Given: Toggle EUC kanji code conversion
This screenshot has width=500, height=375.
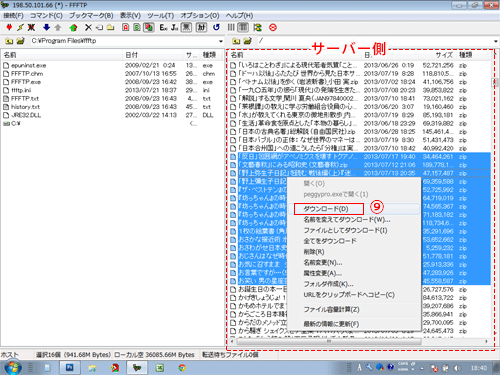Looking at the screenshot, I should (163, 27).
